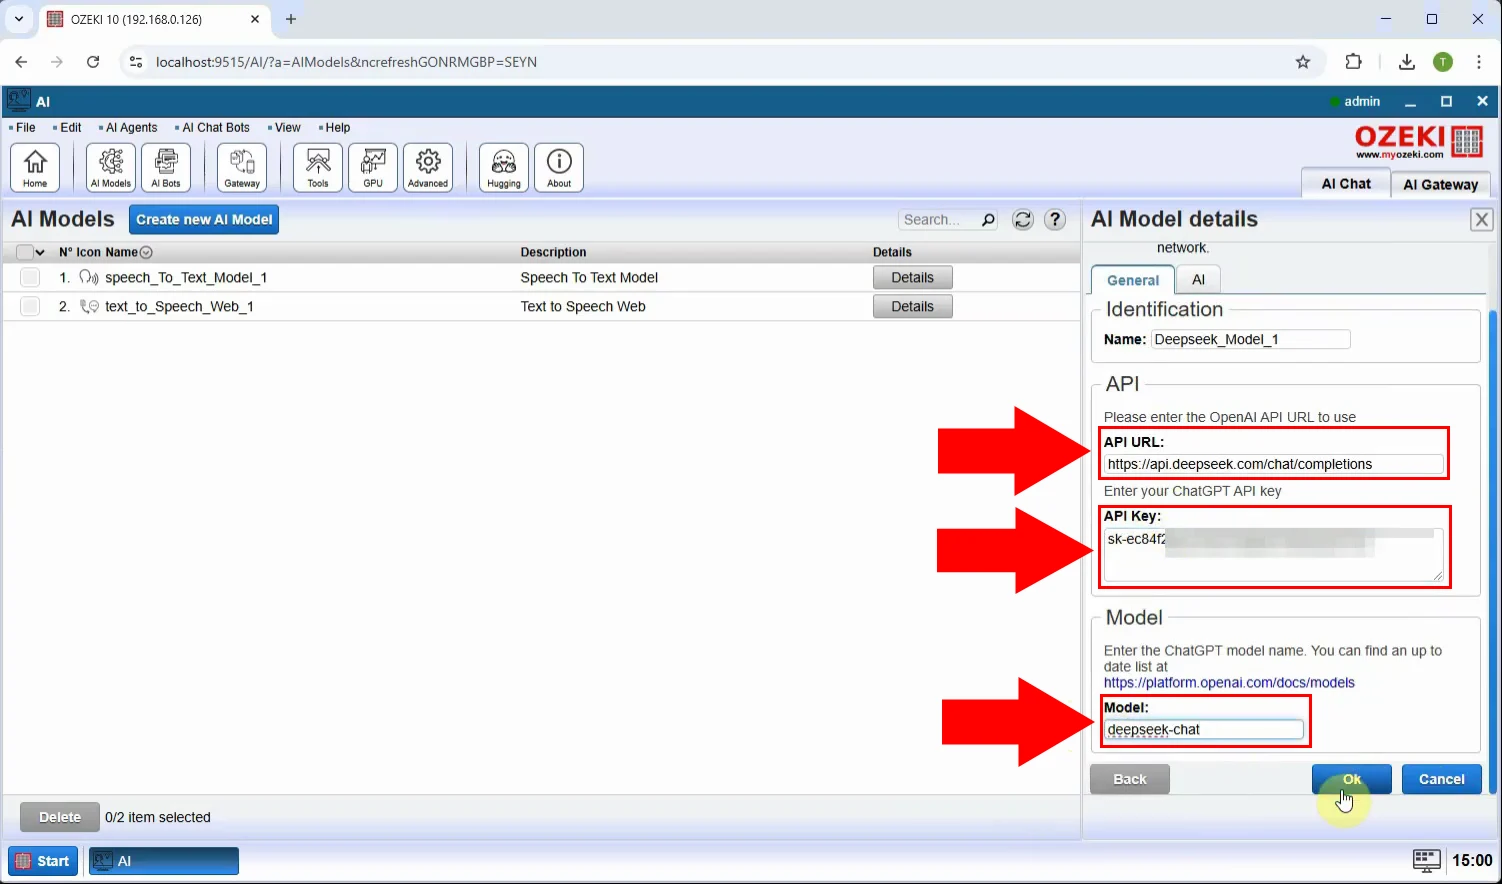The height and width of the screenshot is (884, 1502).
Task: Click the Description column header
Action: point(553,252)
